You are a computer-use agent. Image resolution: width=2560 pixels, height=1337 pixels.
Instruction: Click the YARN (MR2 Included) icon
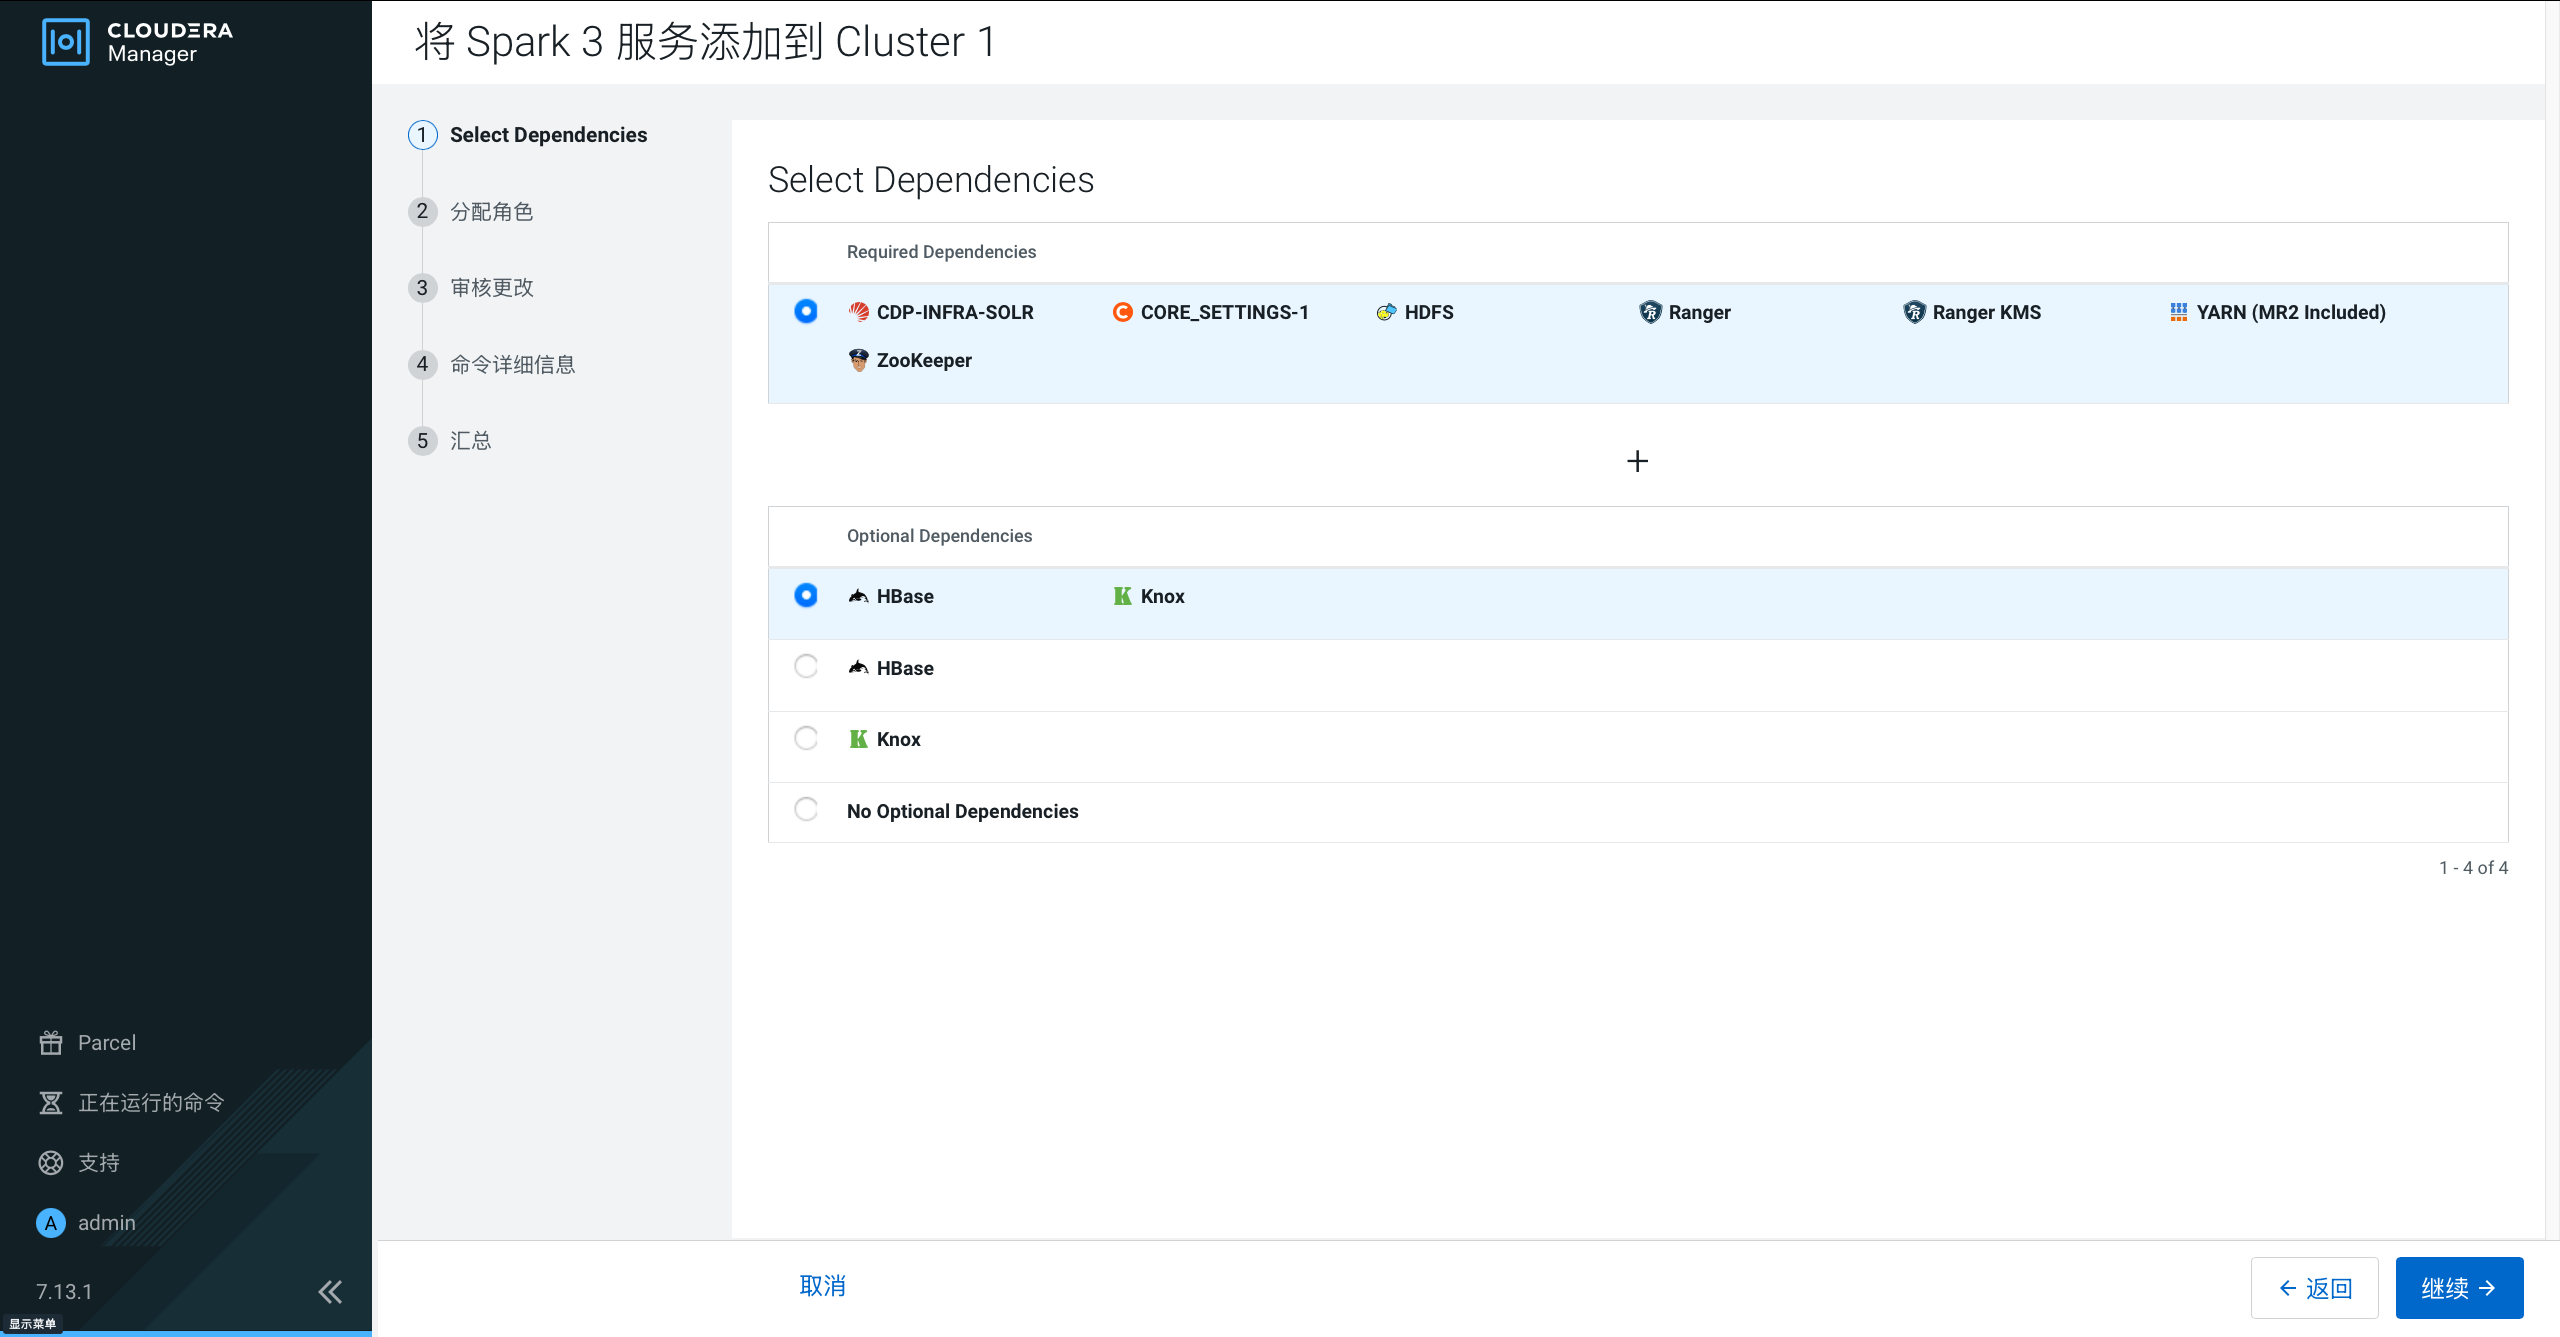pyautogui.click(x=2178, y=312)
